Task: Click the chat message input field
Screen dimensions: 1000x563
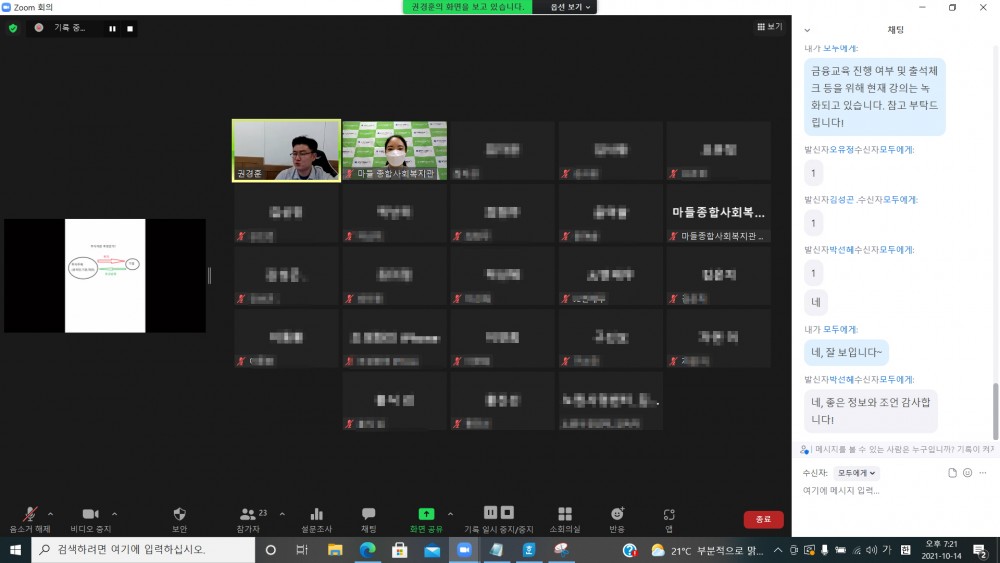Action: [890, 491]
